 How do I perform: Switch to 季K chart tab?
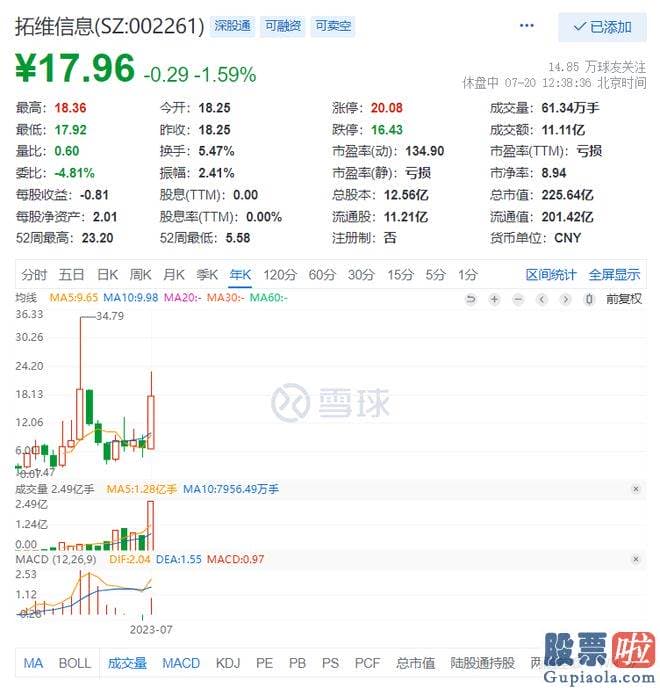[207, 275]
